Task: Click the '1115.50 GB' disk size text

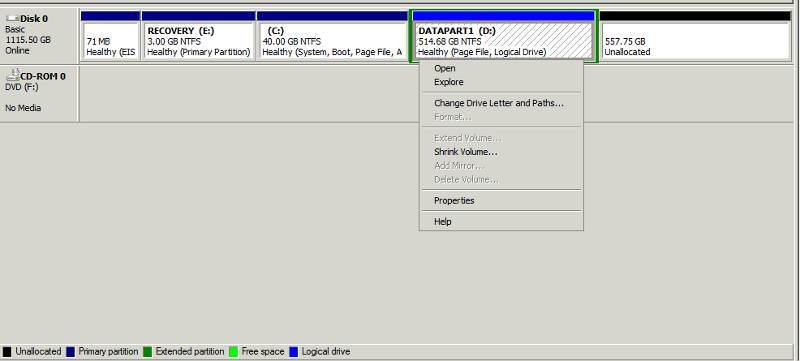Action: pyautogui.click(x=28, y=40)
